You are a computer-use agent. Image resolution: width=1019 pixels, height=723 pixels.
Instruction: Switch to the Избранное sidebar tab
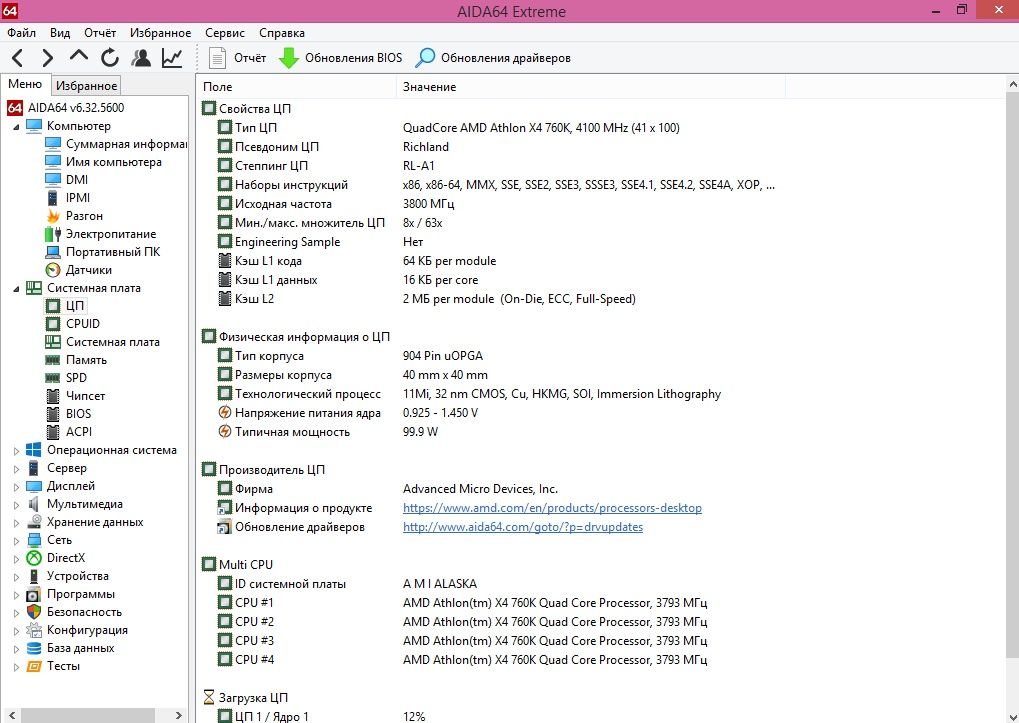pos(86,86)
